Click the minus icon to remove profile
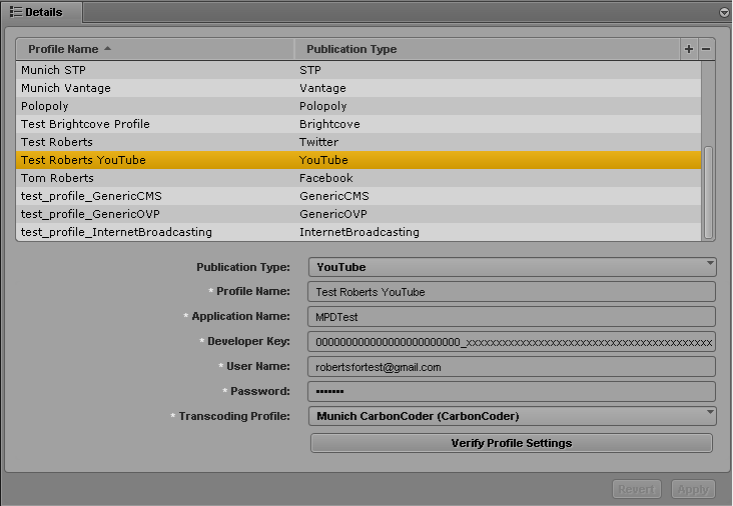The image size is (733, 506). tap(706, 49)
